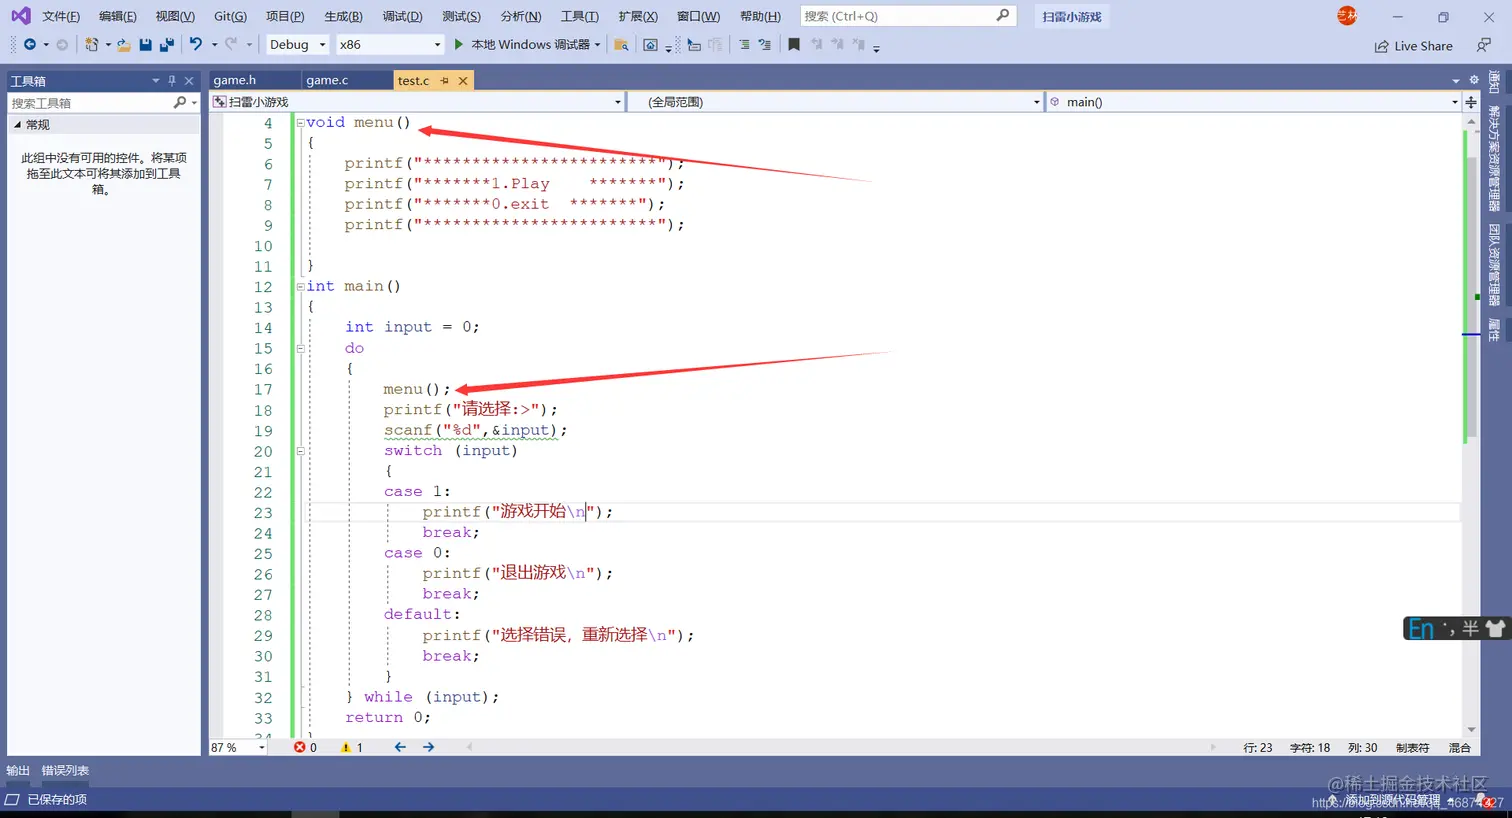This screenshot has width=1512, height=818.
Task: Open the (全局范围) scope dropdown
Action: (836, 102)
